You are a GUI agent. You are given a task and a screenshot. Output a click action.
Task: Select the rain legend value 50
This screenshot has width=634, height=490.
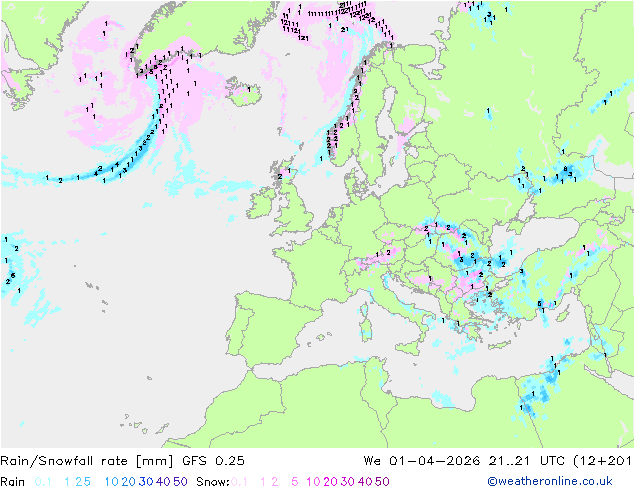click(180, 482)
